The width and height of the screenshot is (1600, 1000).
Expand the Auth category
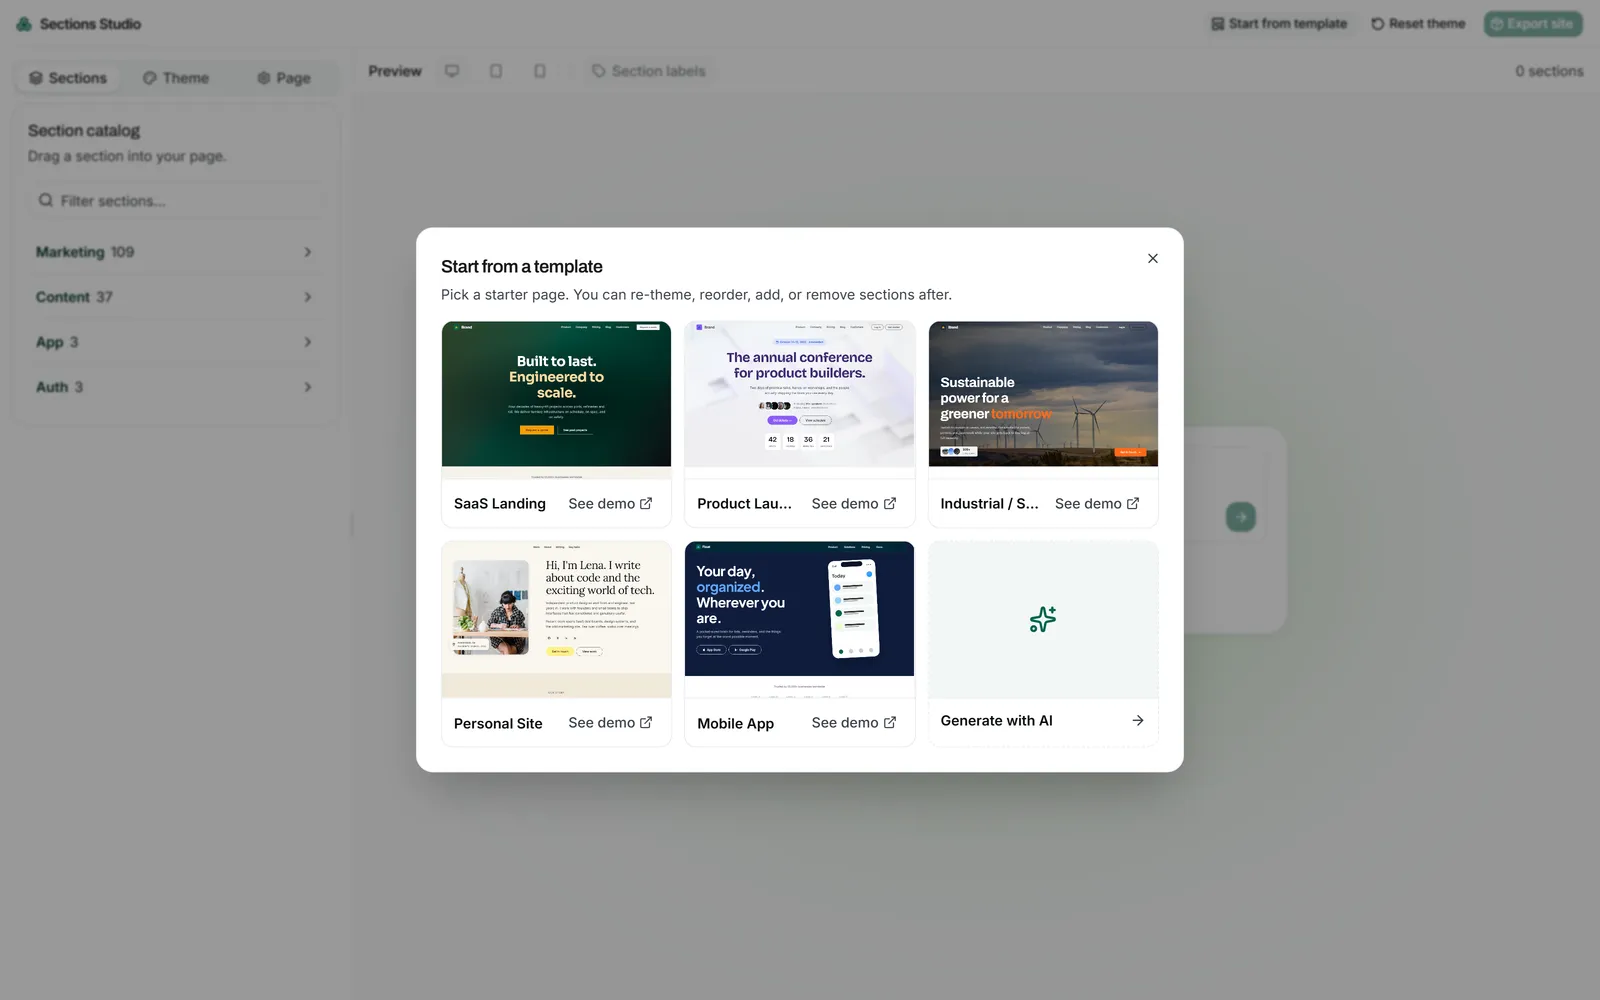coord(175,387)
